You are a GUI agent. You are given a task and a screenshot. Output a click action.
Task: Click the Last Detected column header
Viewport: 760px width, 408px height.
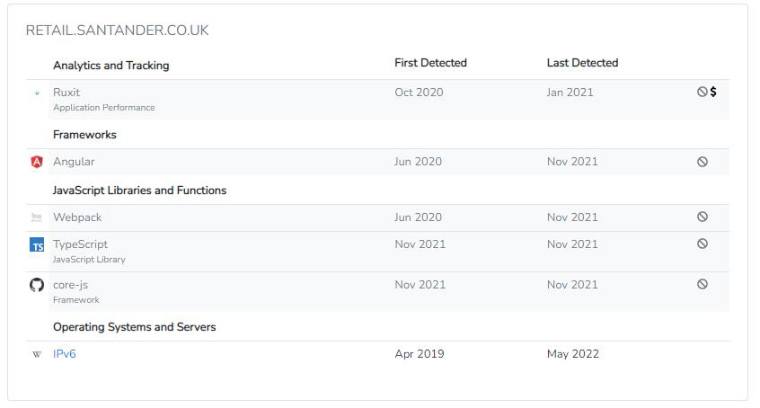pyautogui.click(x=582, y=63)
